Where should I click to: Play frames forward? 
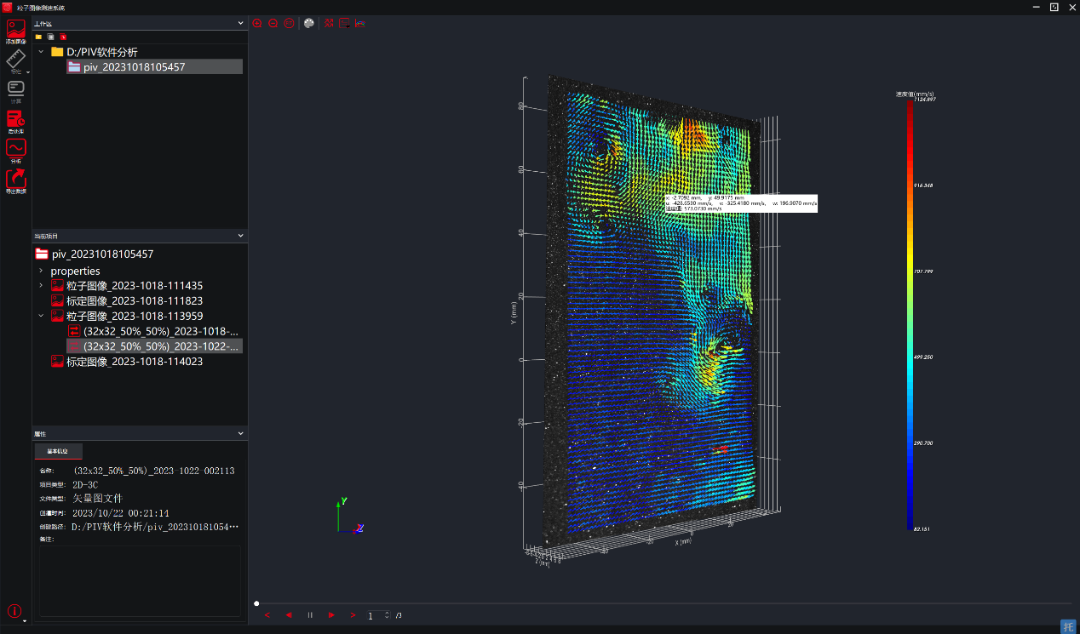331,615
